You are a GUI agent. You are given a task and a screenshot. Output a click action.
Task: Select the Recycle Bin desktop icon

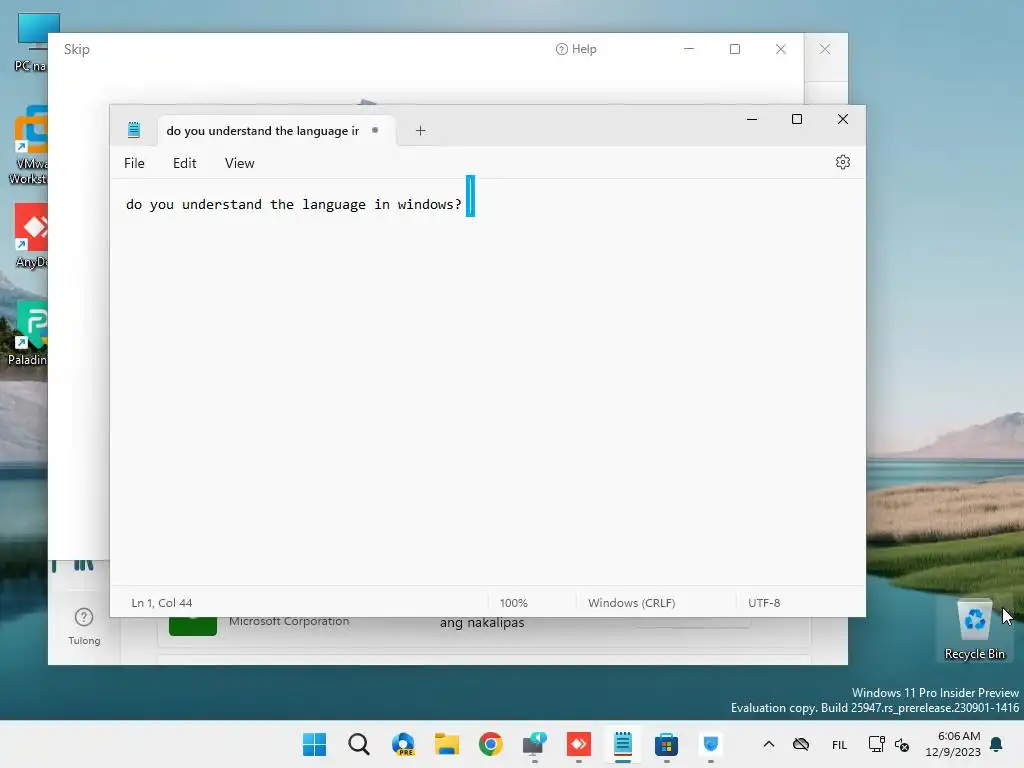click(x=974, y=629)
